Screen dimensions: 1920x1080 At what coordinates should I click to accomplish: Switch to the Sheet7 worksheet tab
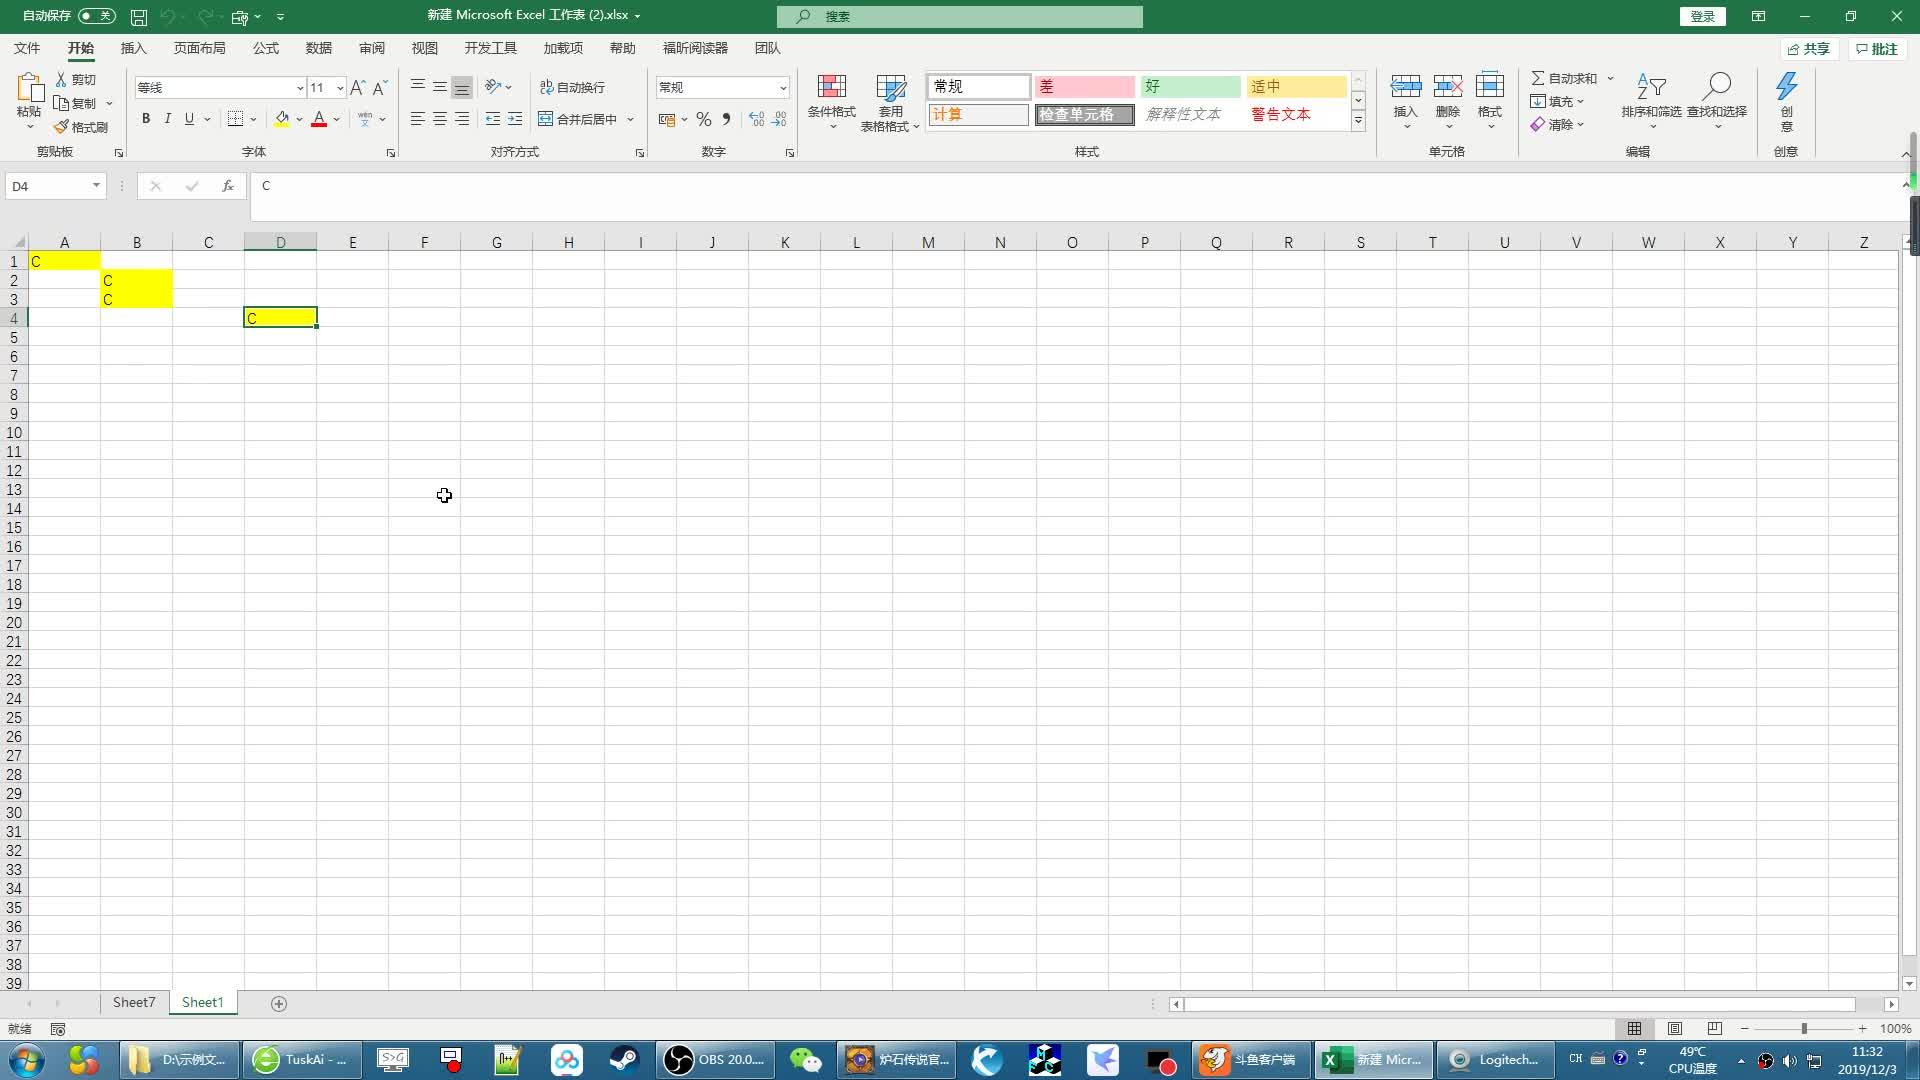133,1003
